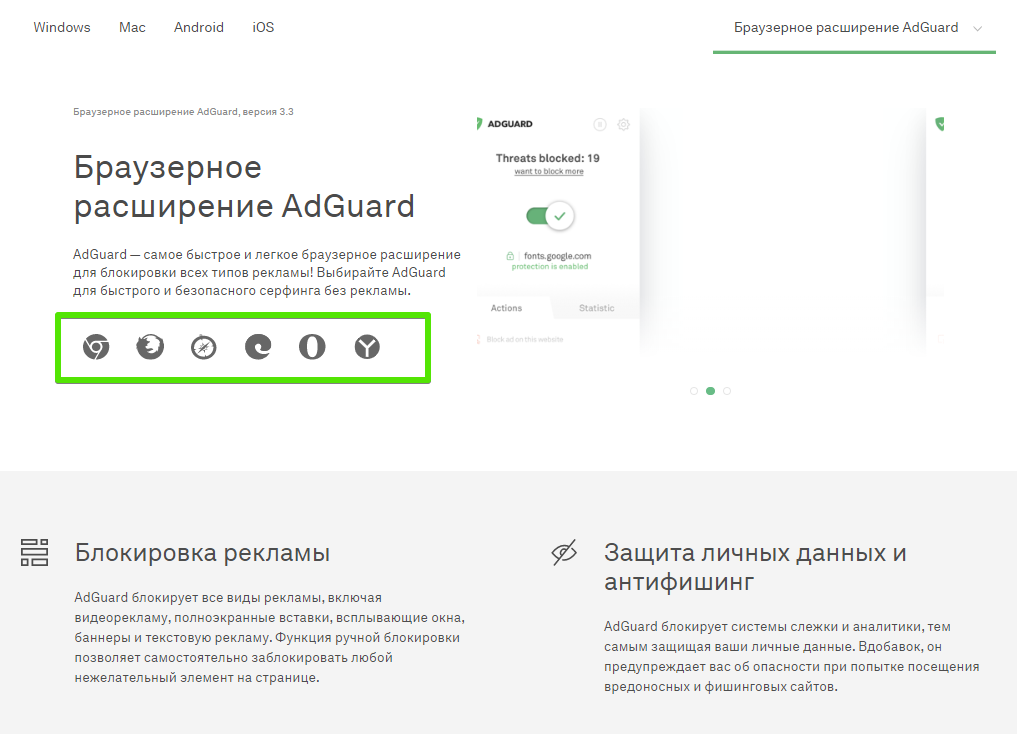The width and height of the screenshot is (1017, 734).
Task: Click the version 3.3 caption text
Action: 184,112
